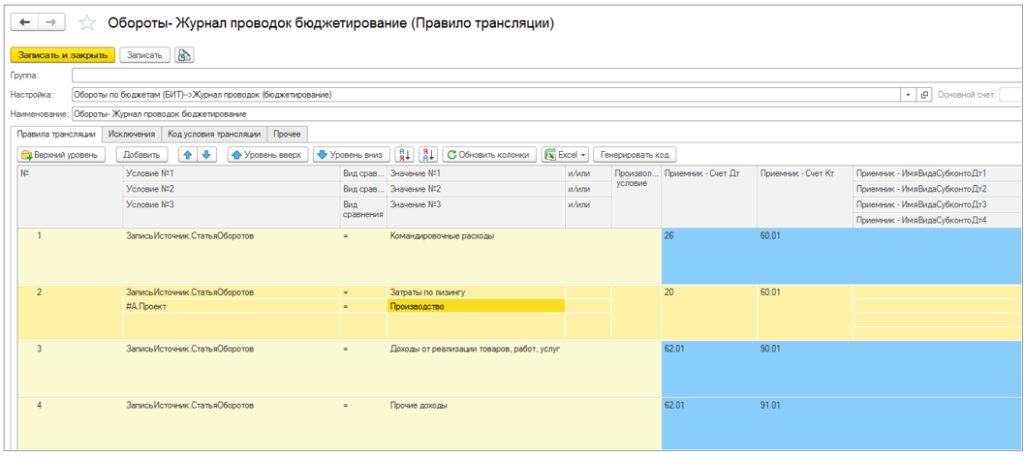This screenshot has width=1024, height=459.
Task: Move row down with blue down arrow
Action: 205,155
